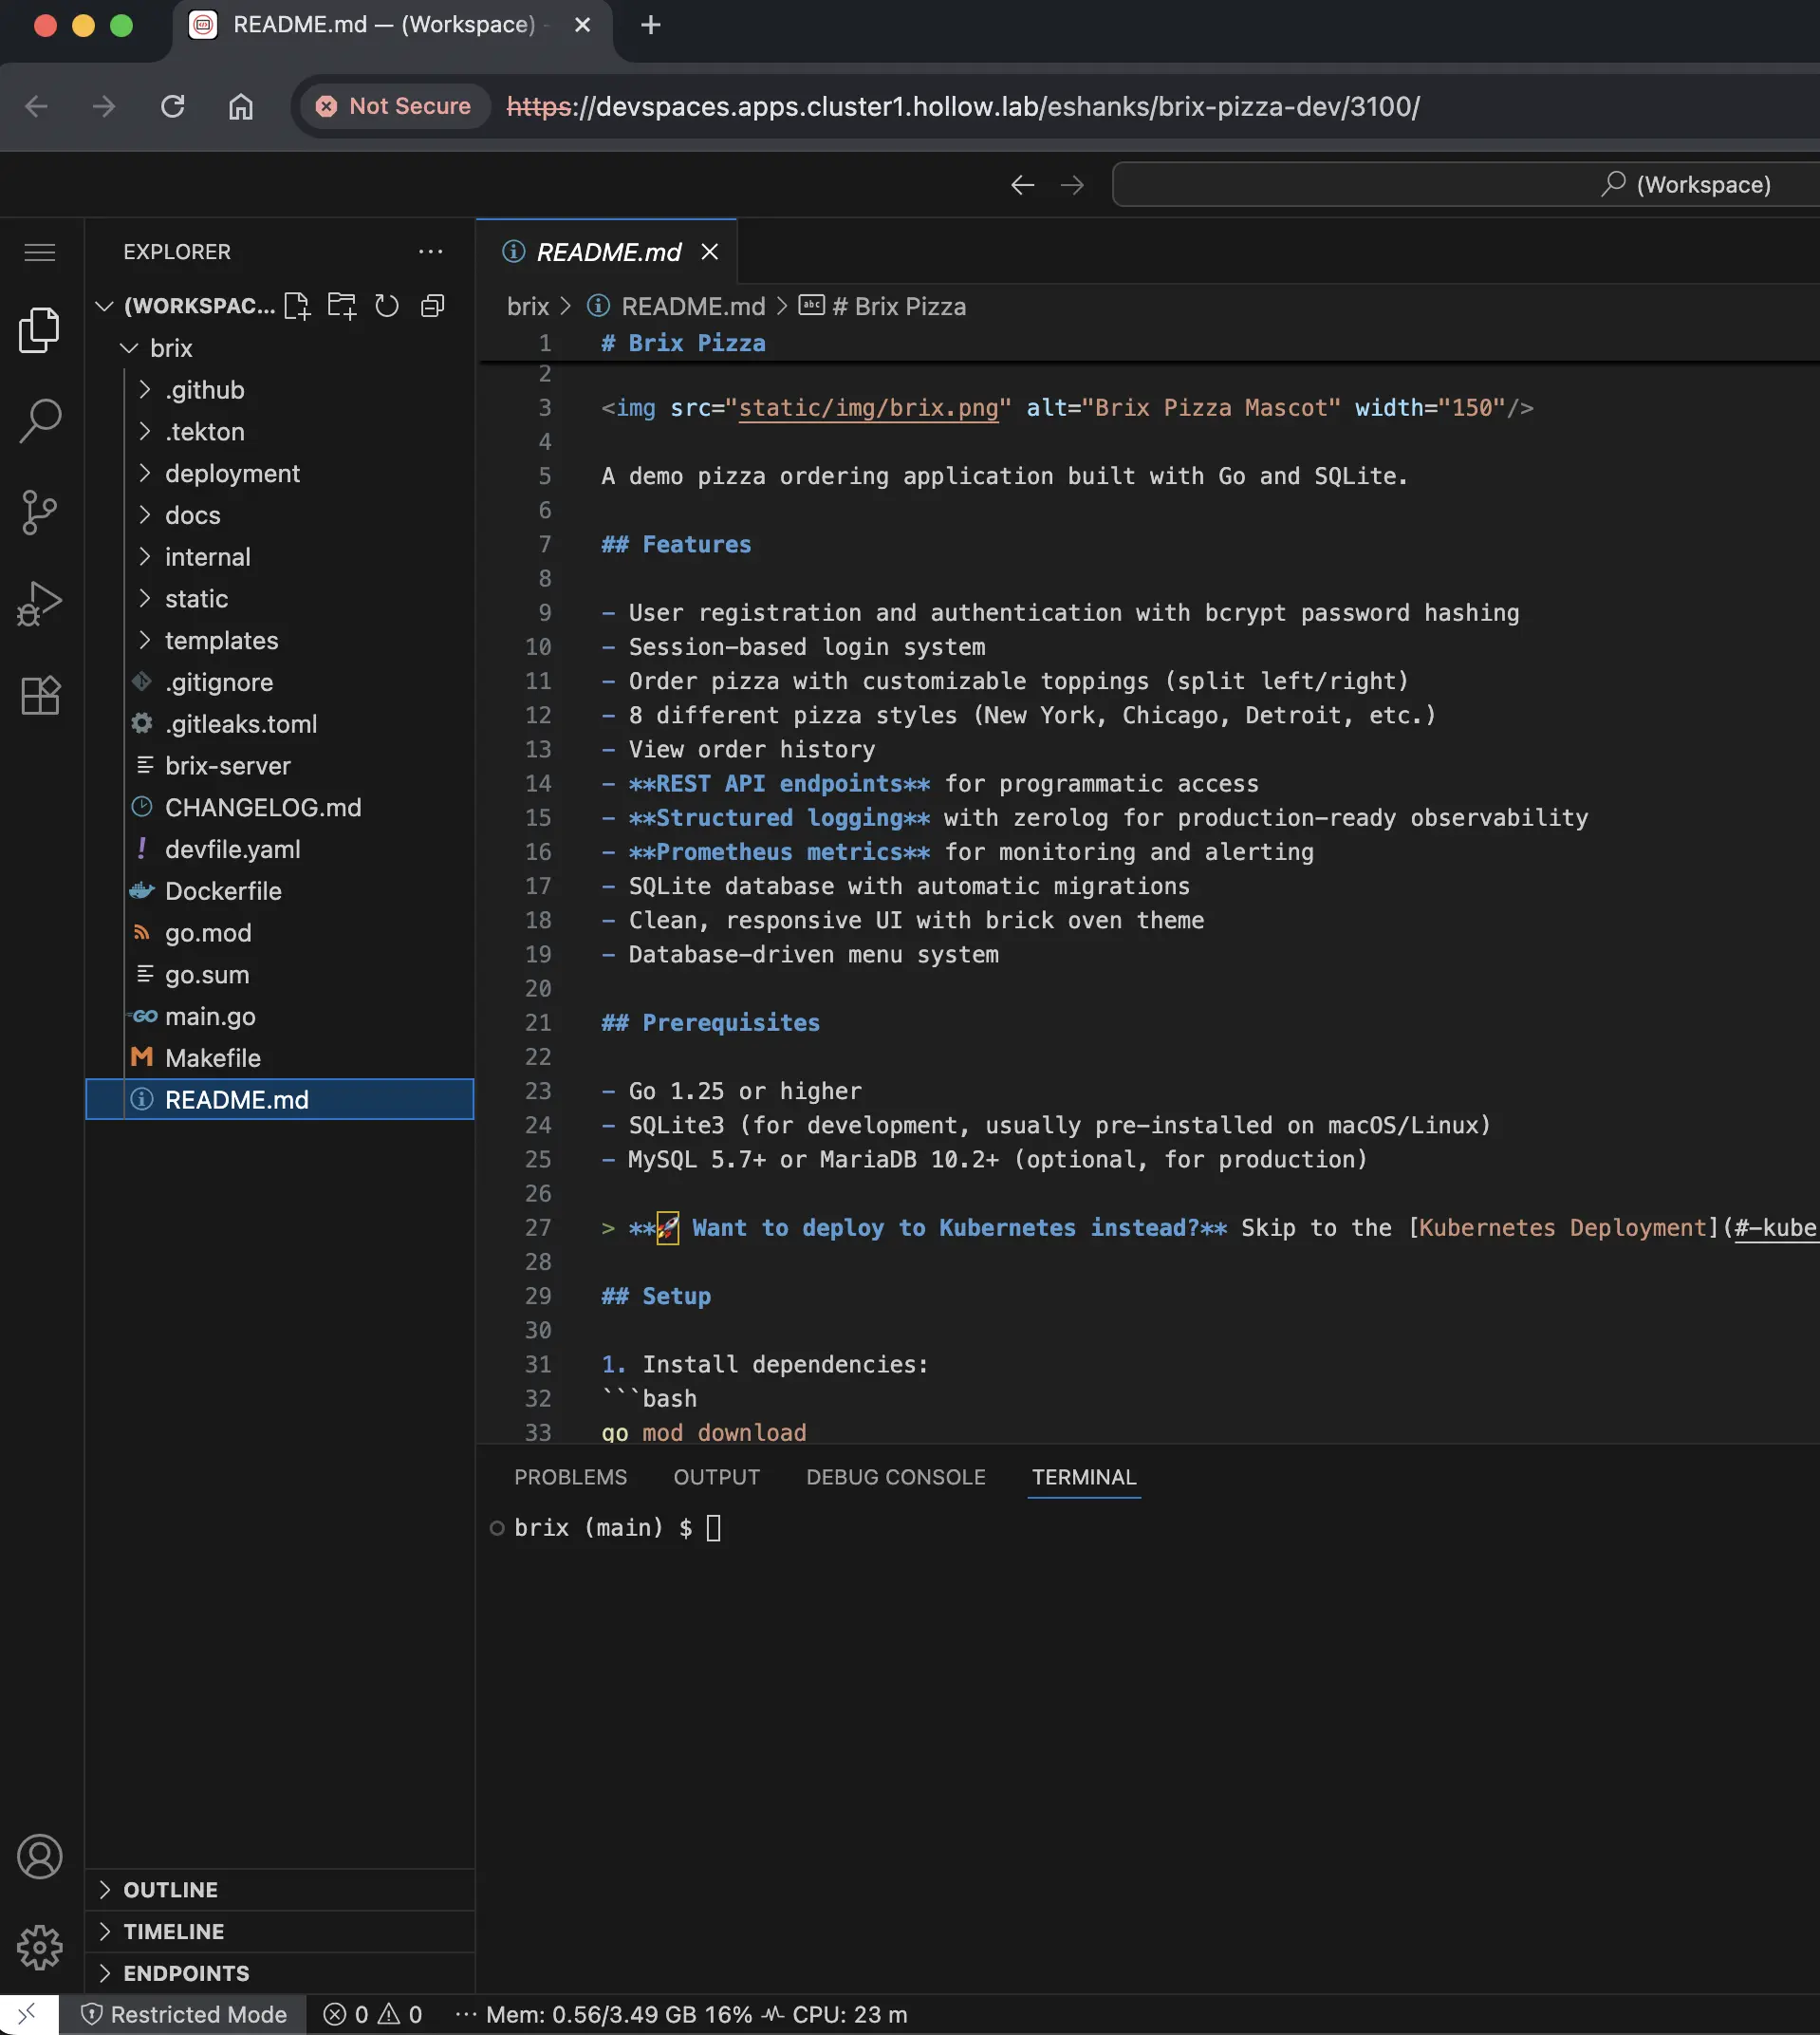Open go.mod file

point(280,933)
